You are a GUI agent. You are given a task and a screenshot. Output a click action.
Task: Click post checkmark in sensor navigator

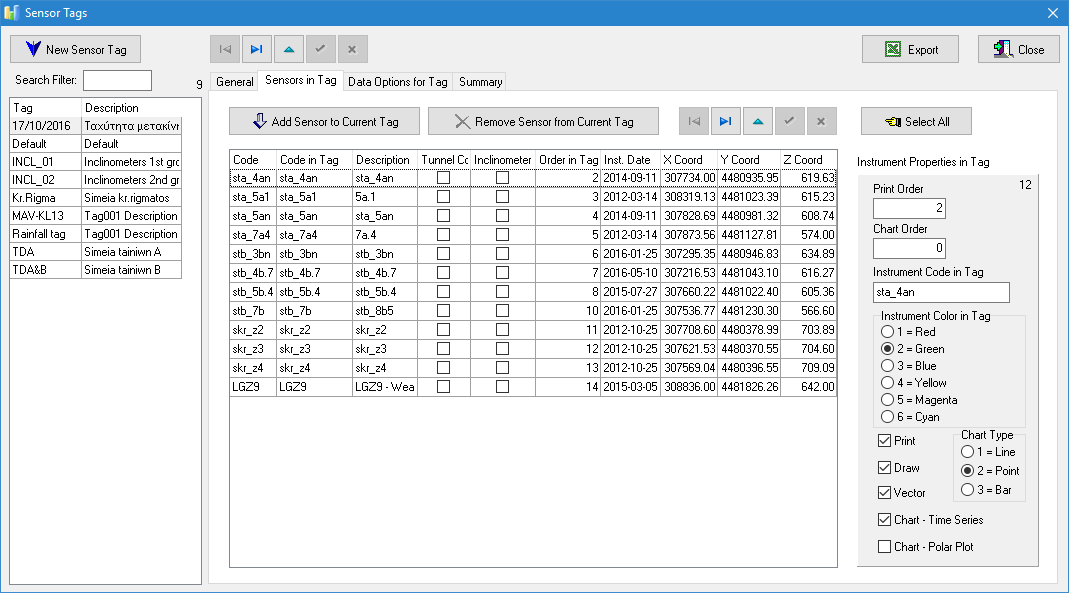click(x=789, y=121)
